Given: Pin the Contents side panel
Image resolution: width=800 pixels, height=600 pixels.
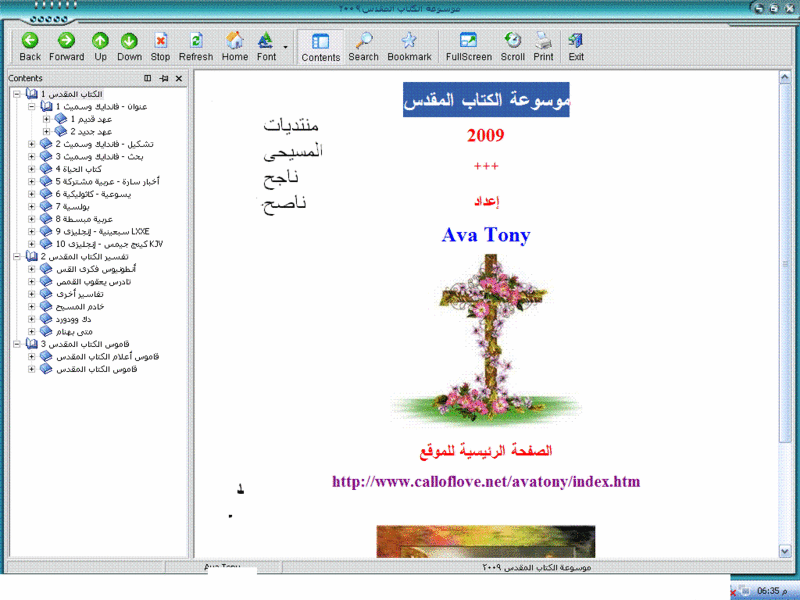Looking at the screenshot, I should click(164, 78).
